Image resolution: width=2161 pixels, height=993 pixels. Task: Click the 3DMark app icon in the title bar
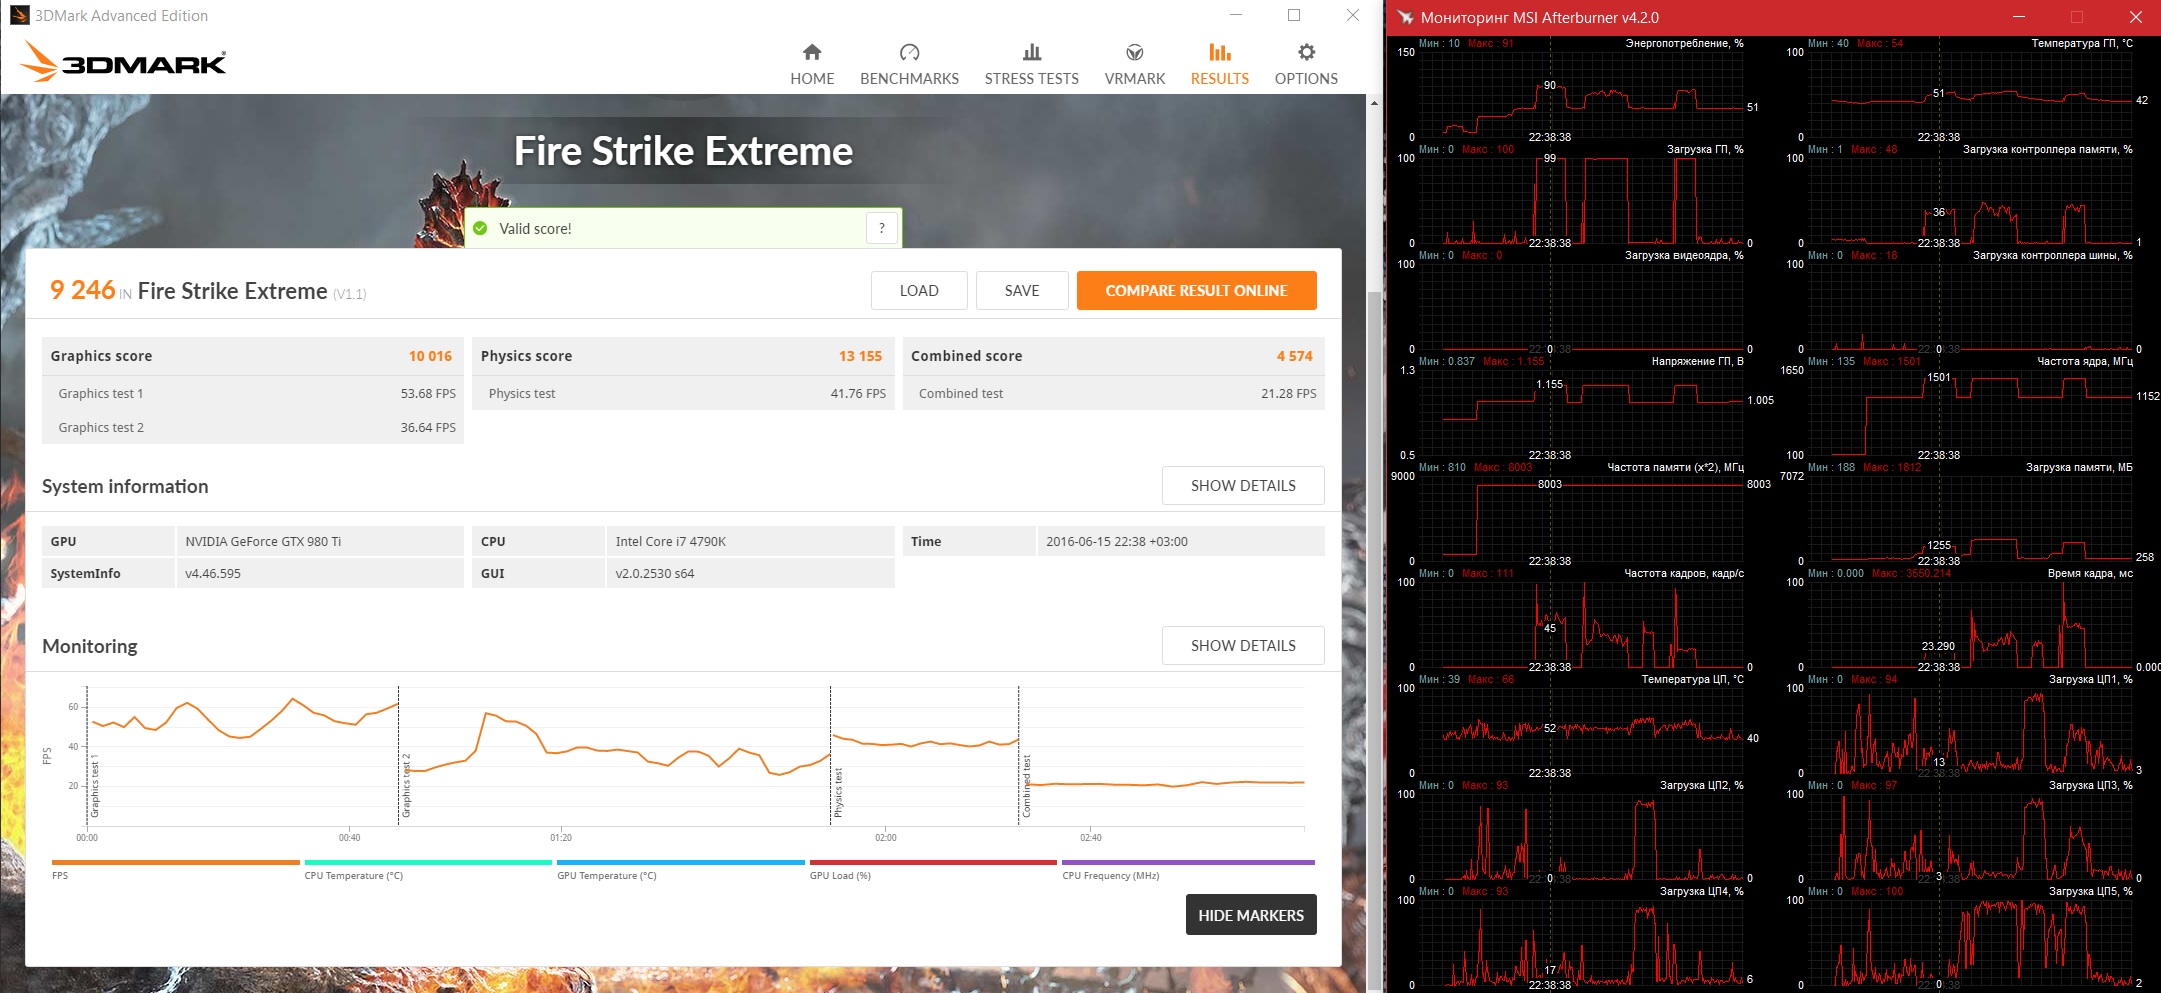[x=19, y=15]
